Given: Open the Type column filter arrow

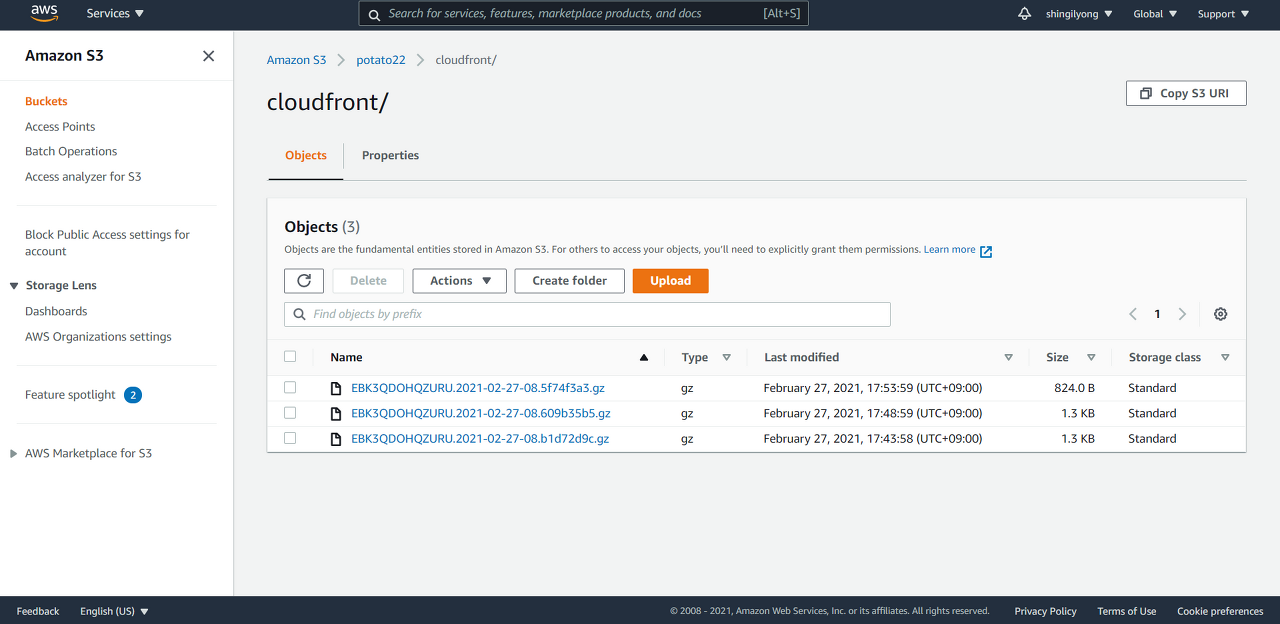Looking at the screenshot, I should pos(726,357).
